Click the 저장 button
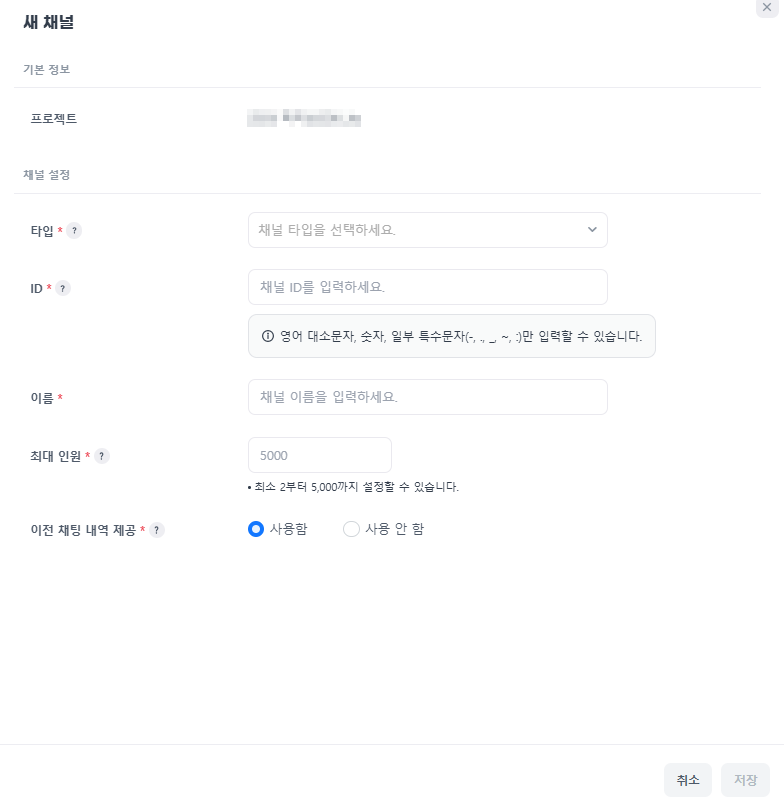 tap(745, 780)
